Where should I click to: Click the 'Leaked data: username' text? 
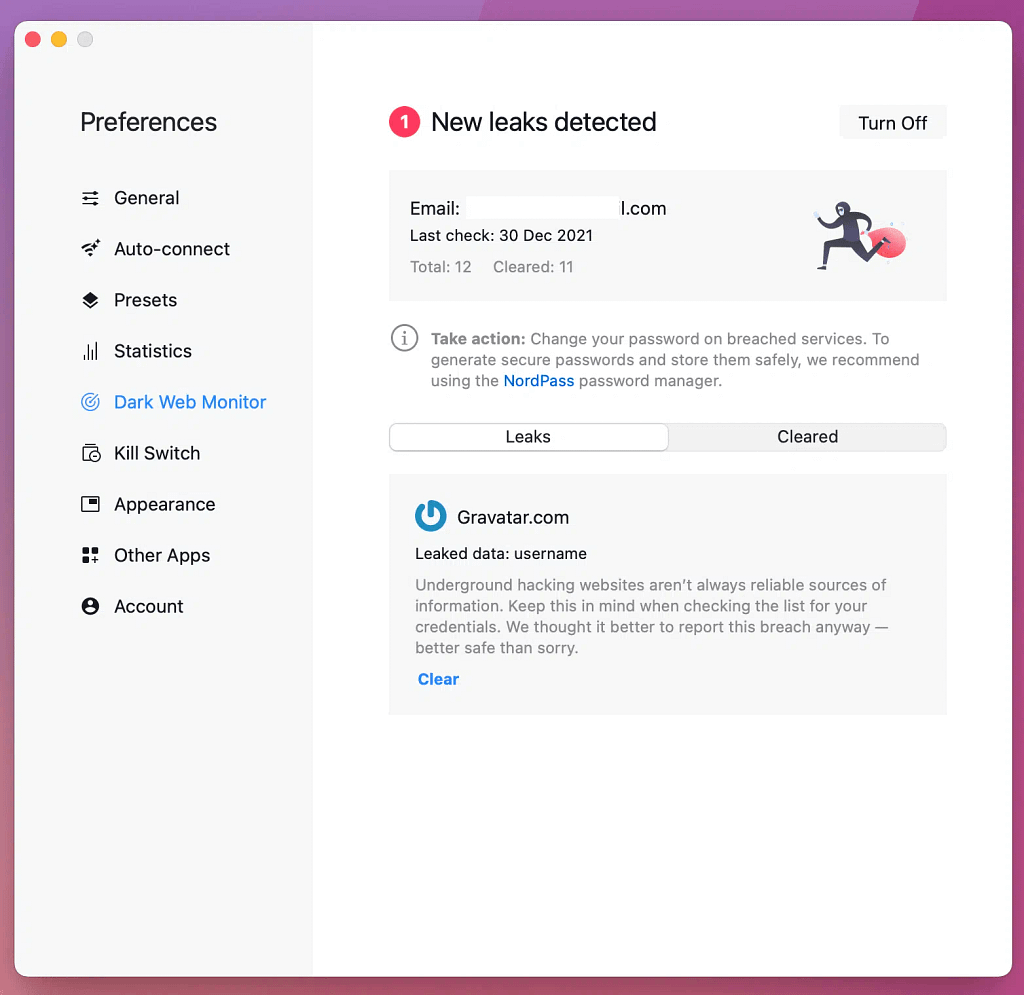pyautogui.click(x=501, y=554)
